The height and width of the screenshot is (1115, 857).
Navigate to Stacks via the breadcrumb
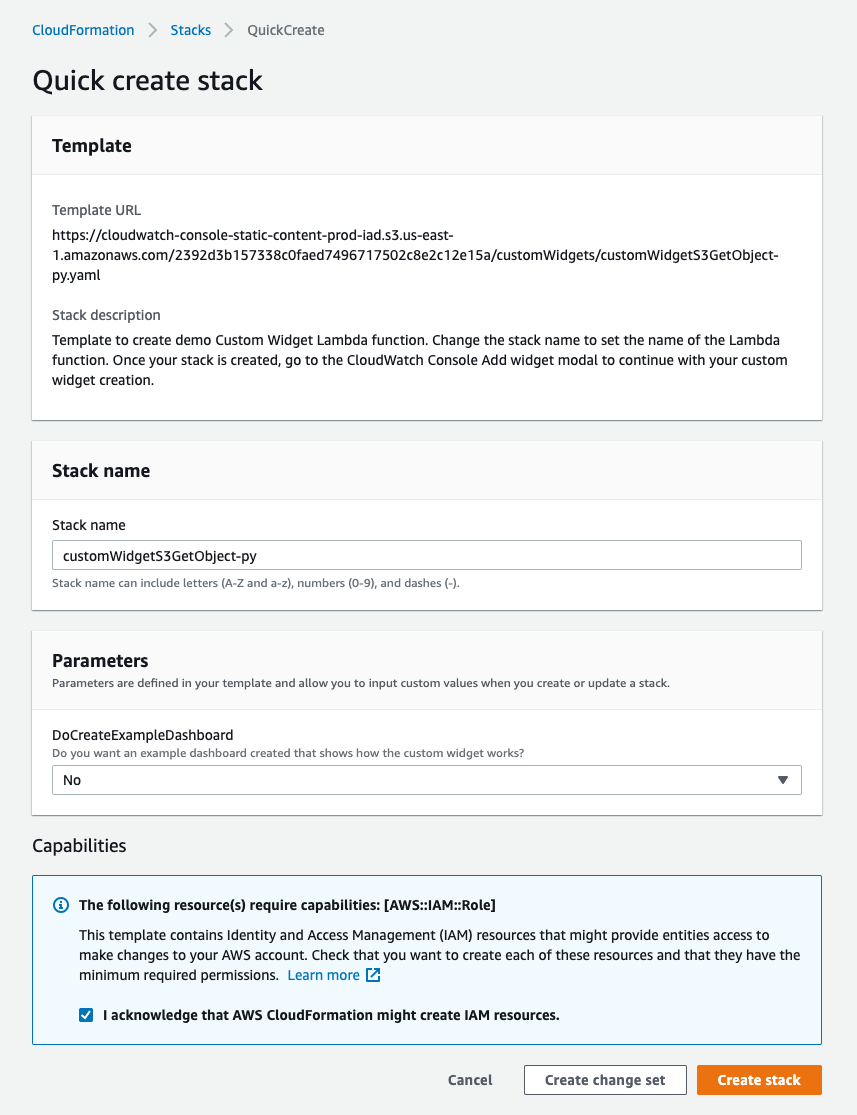(190, 30)
